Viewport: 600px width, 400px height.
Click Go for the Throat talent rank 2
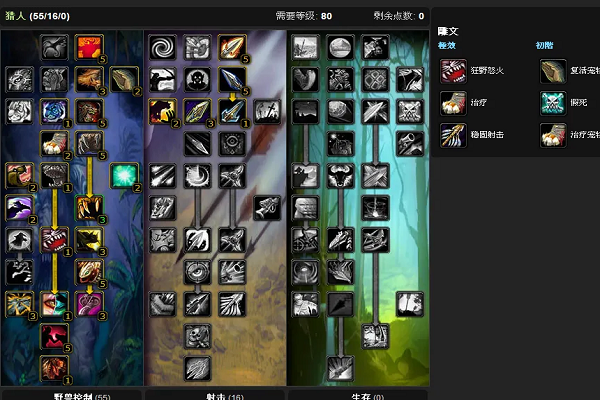point(163,111)
